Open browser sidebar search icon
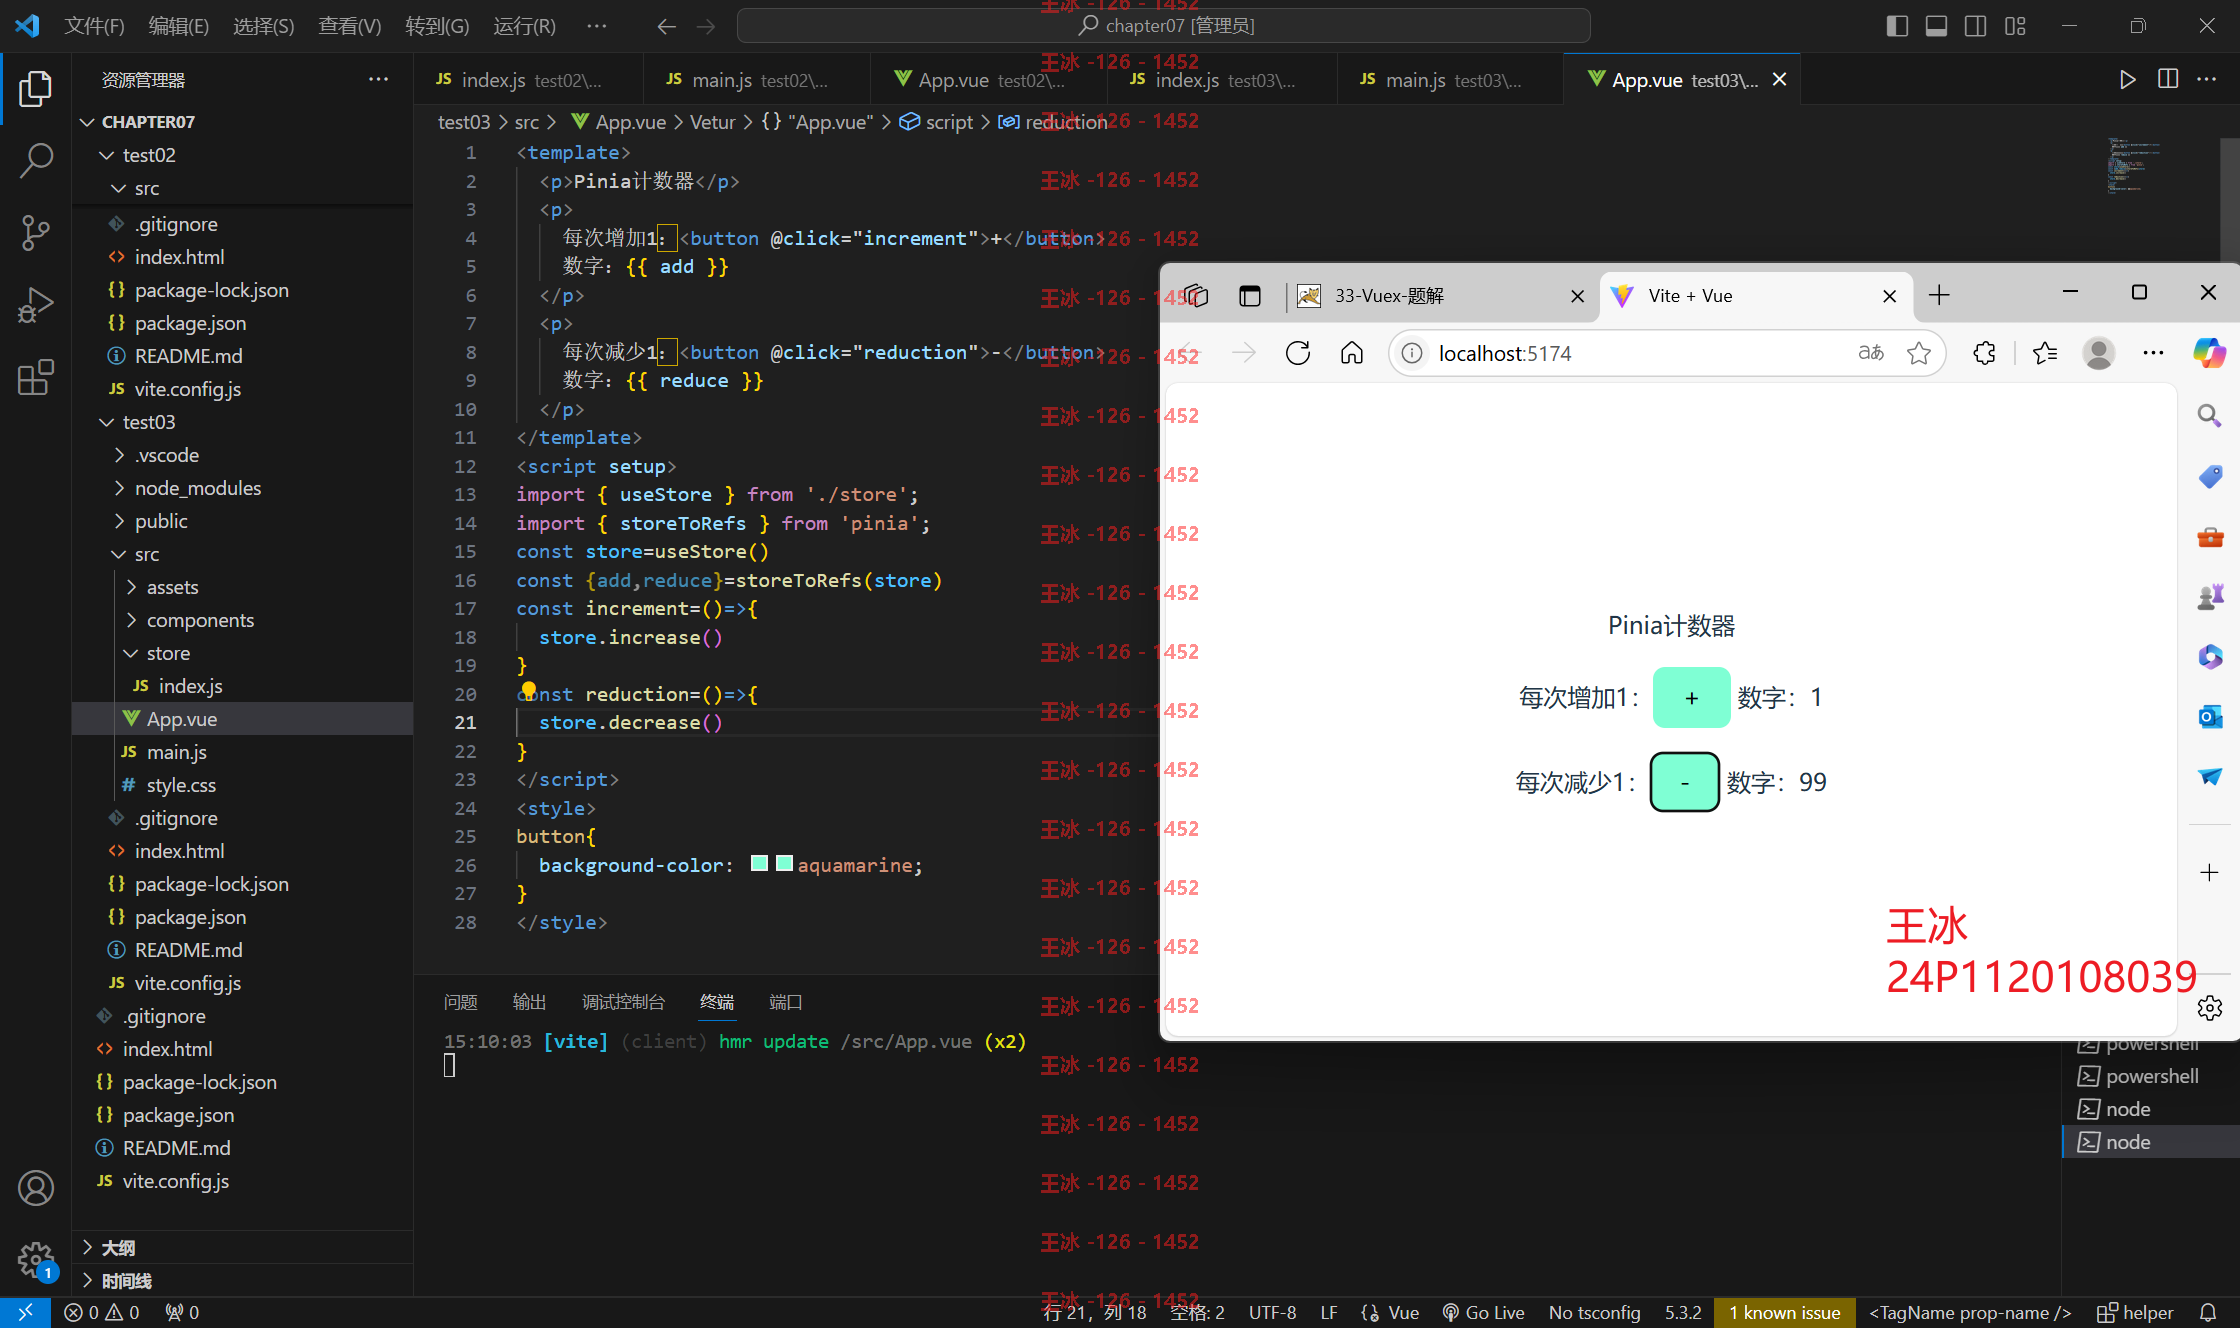The image size is (2240, 1328). (x=2209, y=416)
